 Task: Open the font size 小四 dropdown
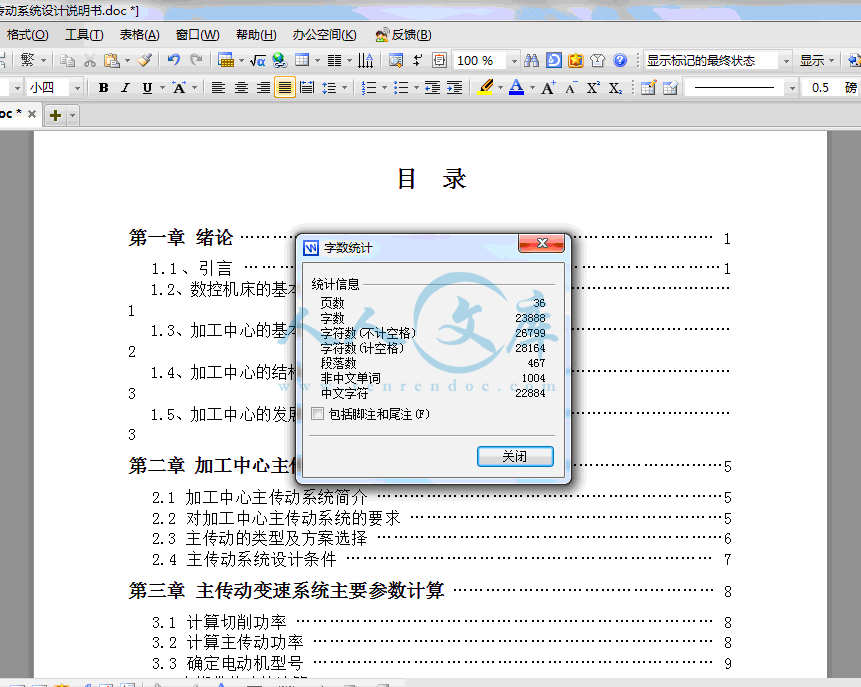(77, 88)
